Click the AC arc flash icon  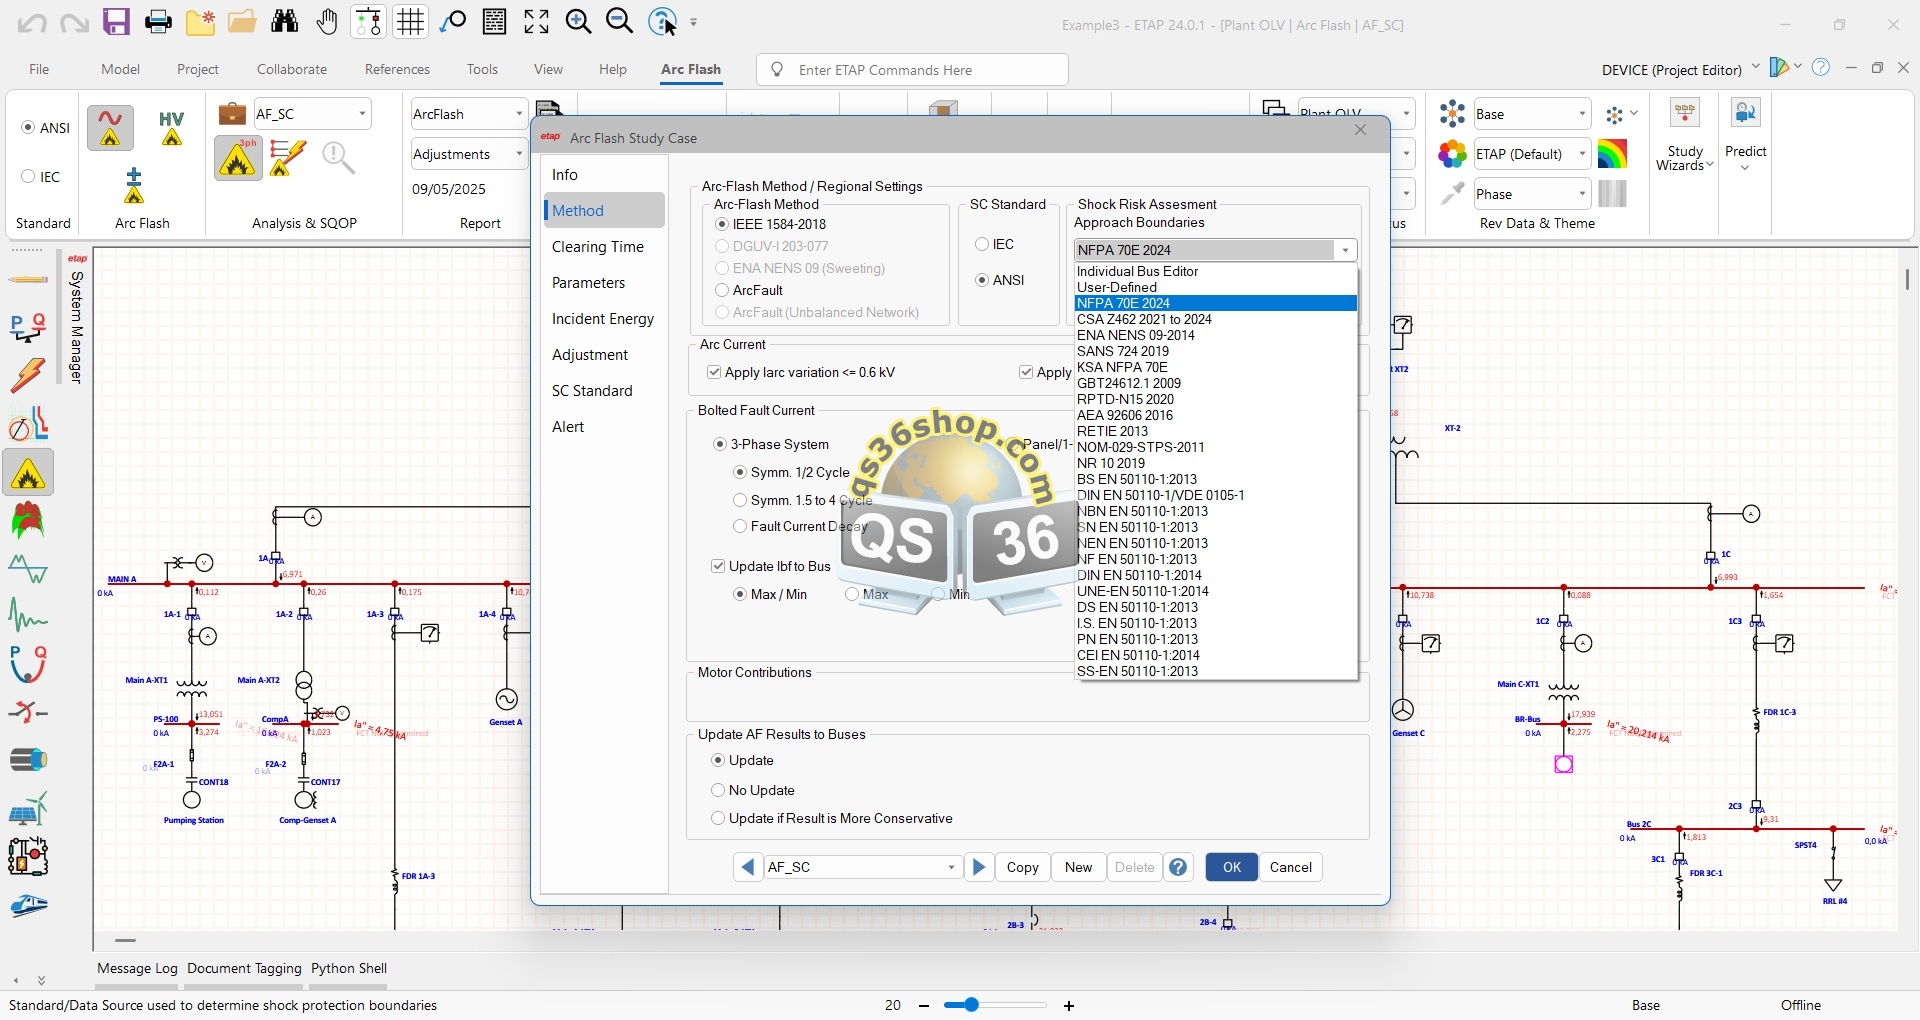pyautogui.click(x=110, y=128)
